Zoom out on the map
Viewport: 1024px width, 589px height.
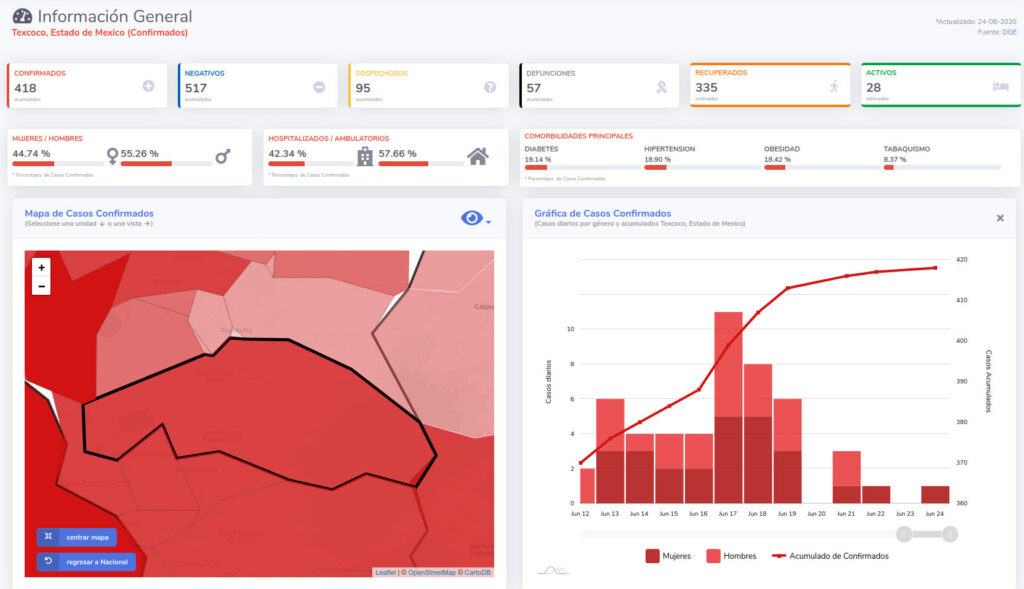coord(41,286)
